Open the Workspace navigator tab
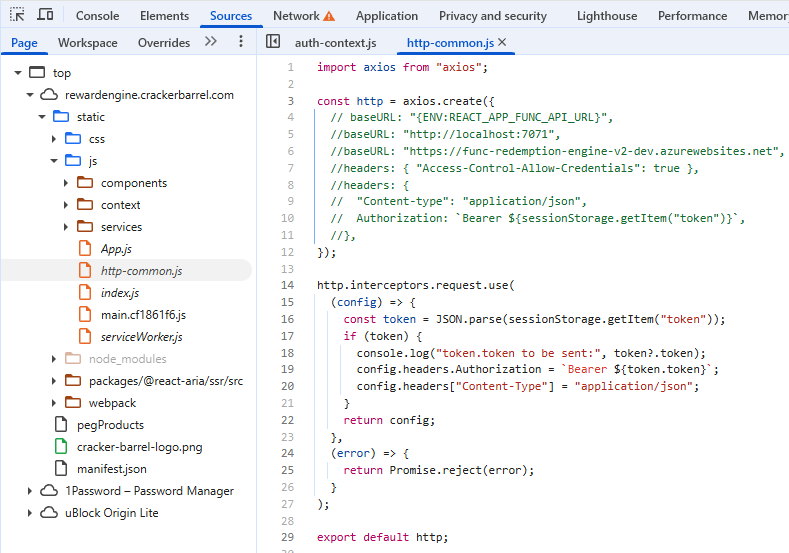Screen dimensions: 789x553 pyautogui.click(x=87, y=43)
